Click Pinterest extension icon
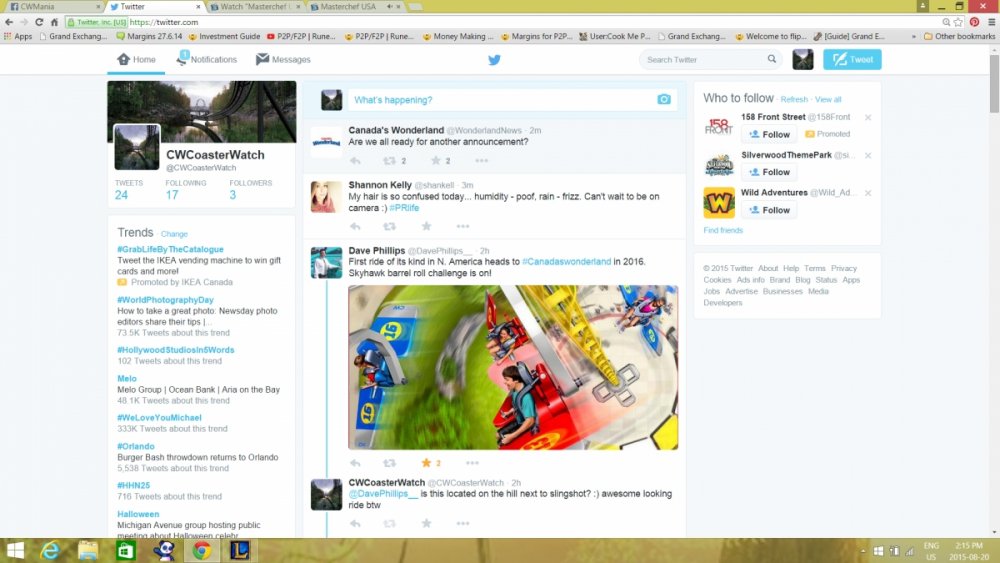 [974, 22]
